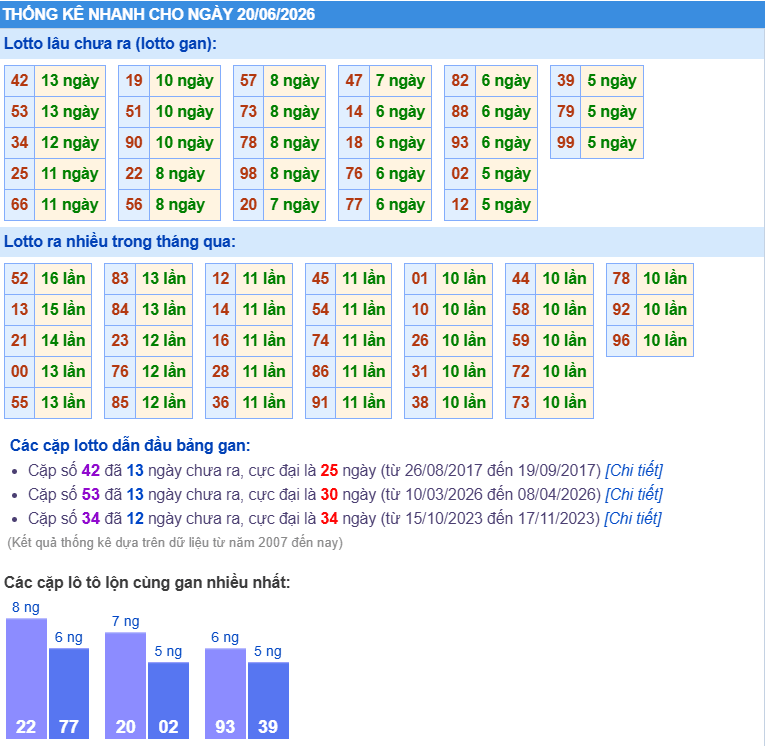The width and height of the screenshot is (769, 746).
Task: Select frequent number 58
Action: point(521,309)
